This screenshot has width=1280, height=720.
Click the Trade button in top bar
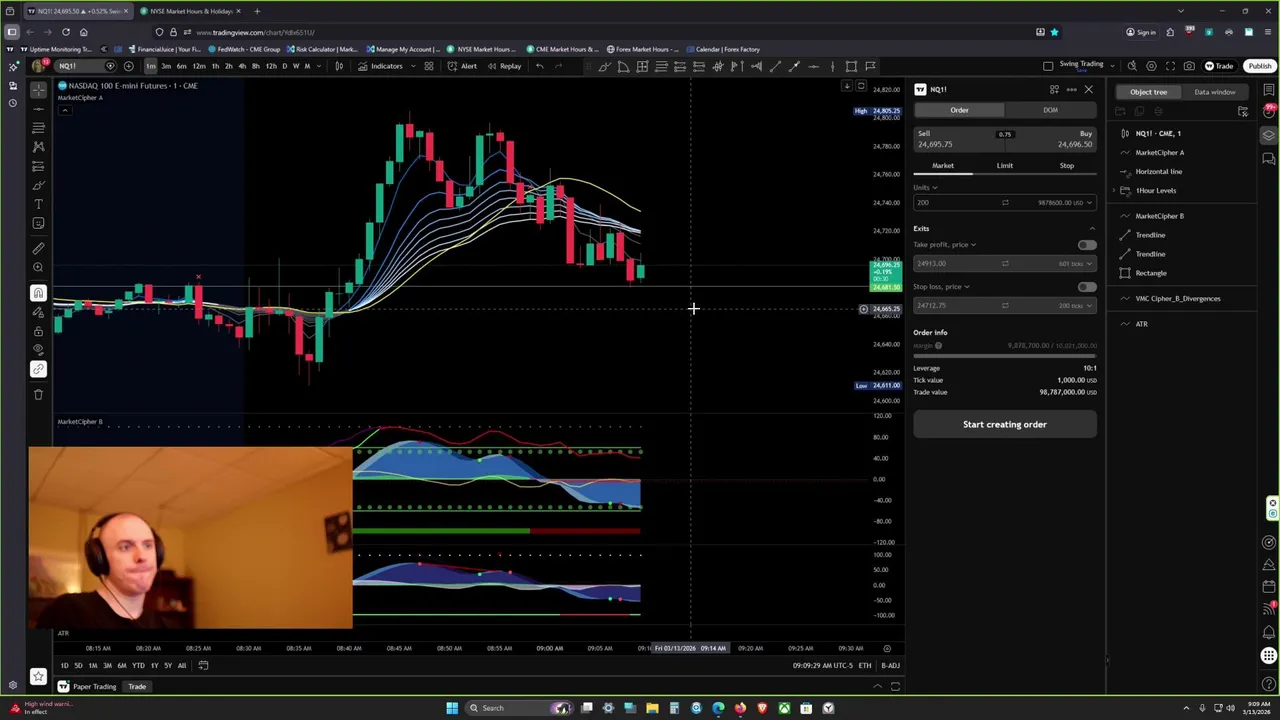click(x=1219, y=66)
